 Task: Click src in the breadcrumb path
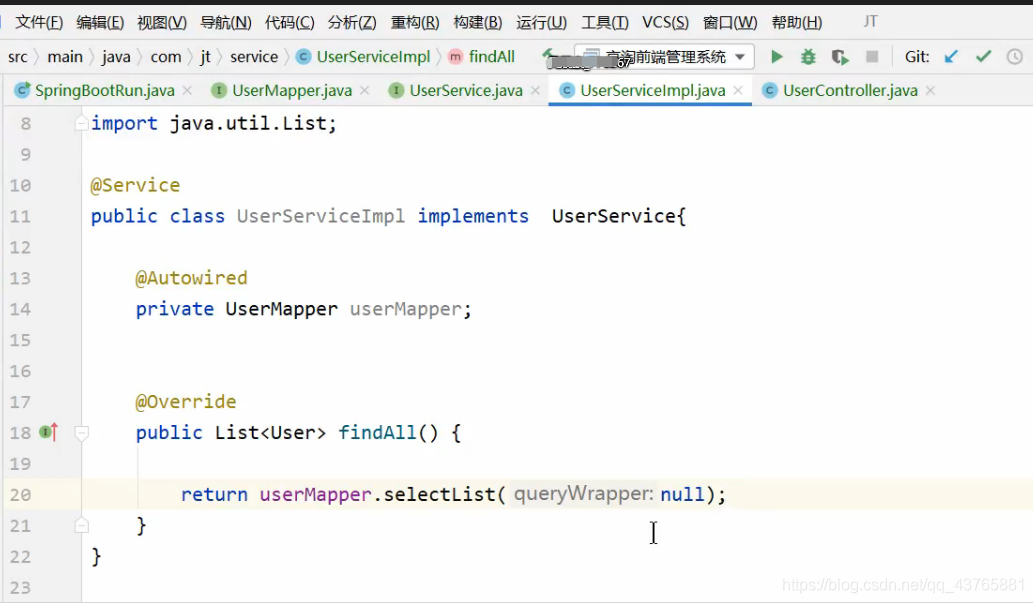click(x=18, y=57)
